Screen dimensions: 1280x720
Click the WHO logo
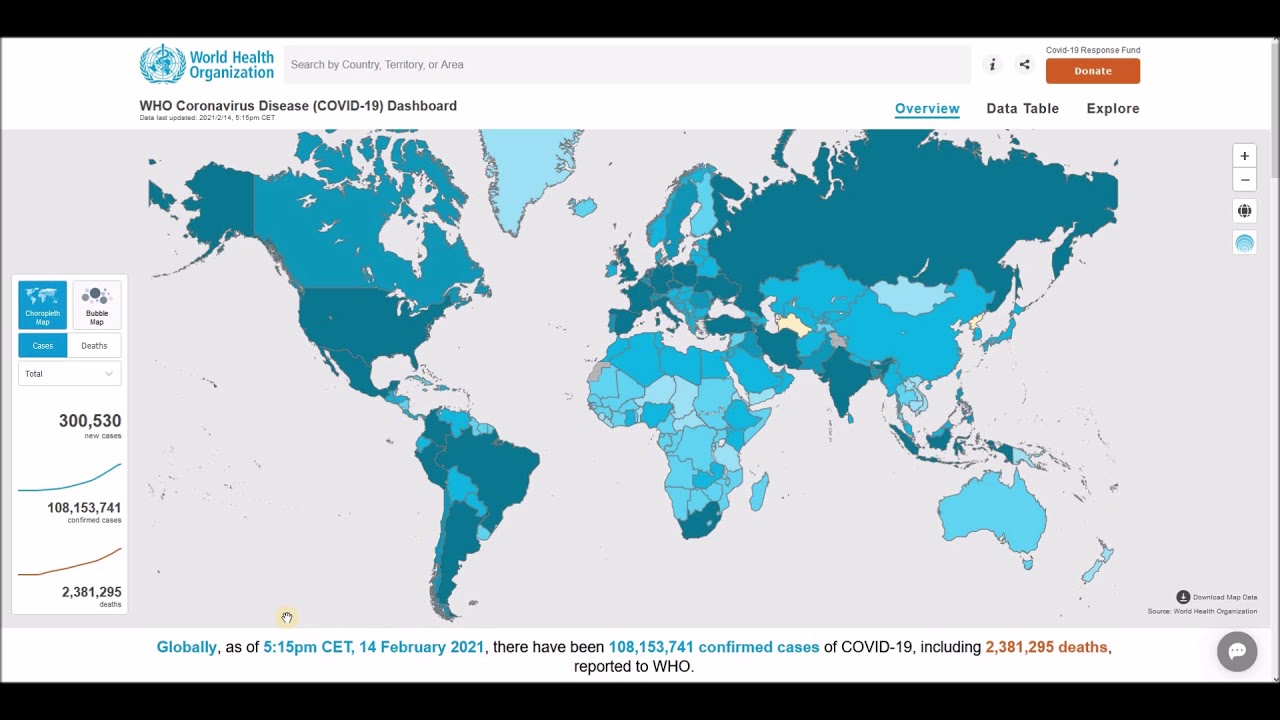point(206,64)
